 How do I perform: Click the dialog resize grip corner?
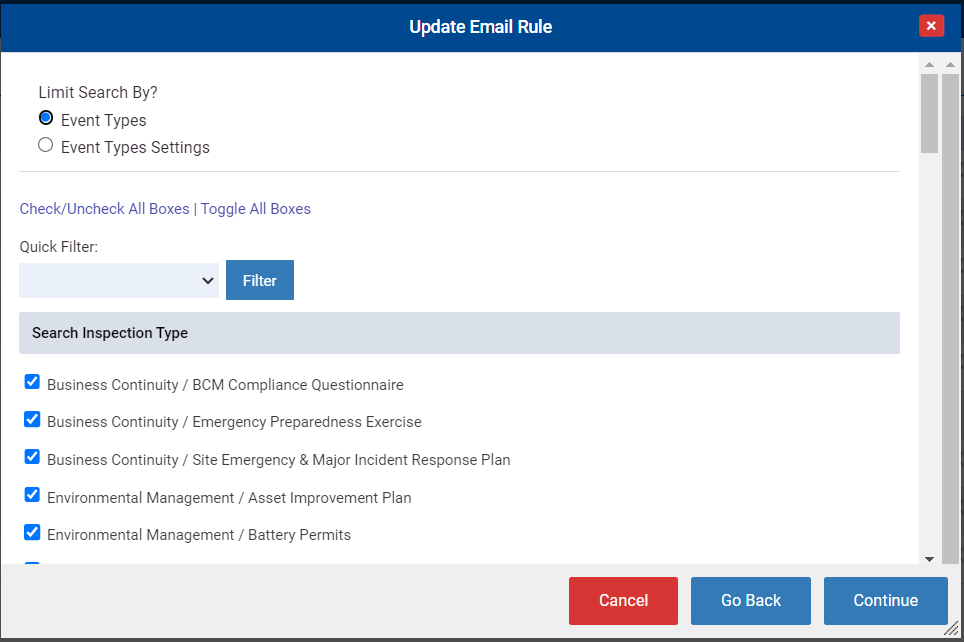click(951, 628)
